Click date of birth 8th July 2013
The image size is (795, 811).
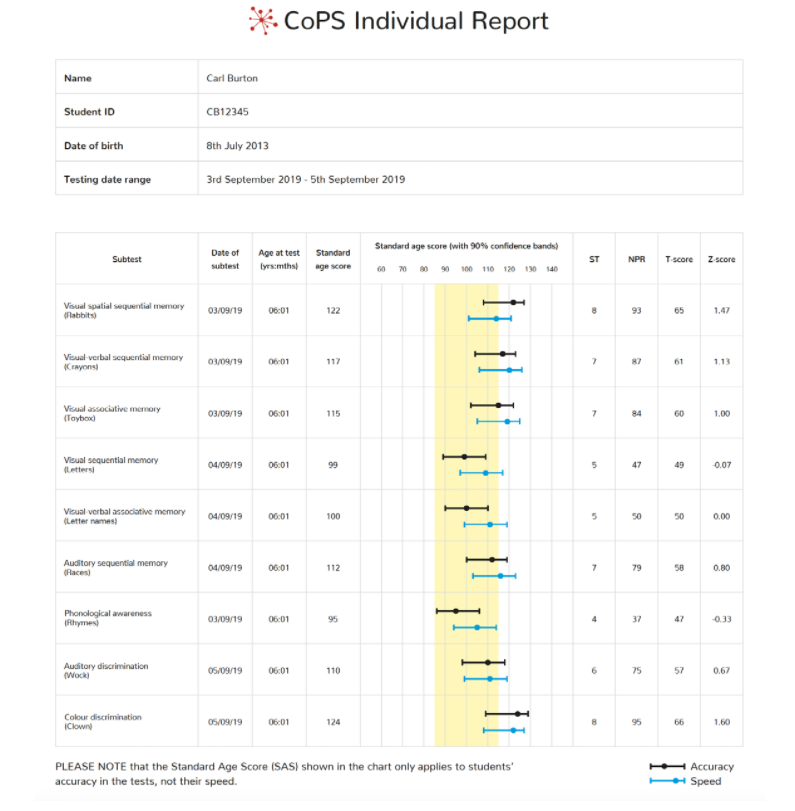click(237, 146)
